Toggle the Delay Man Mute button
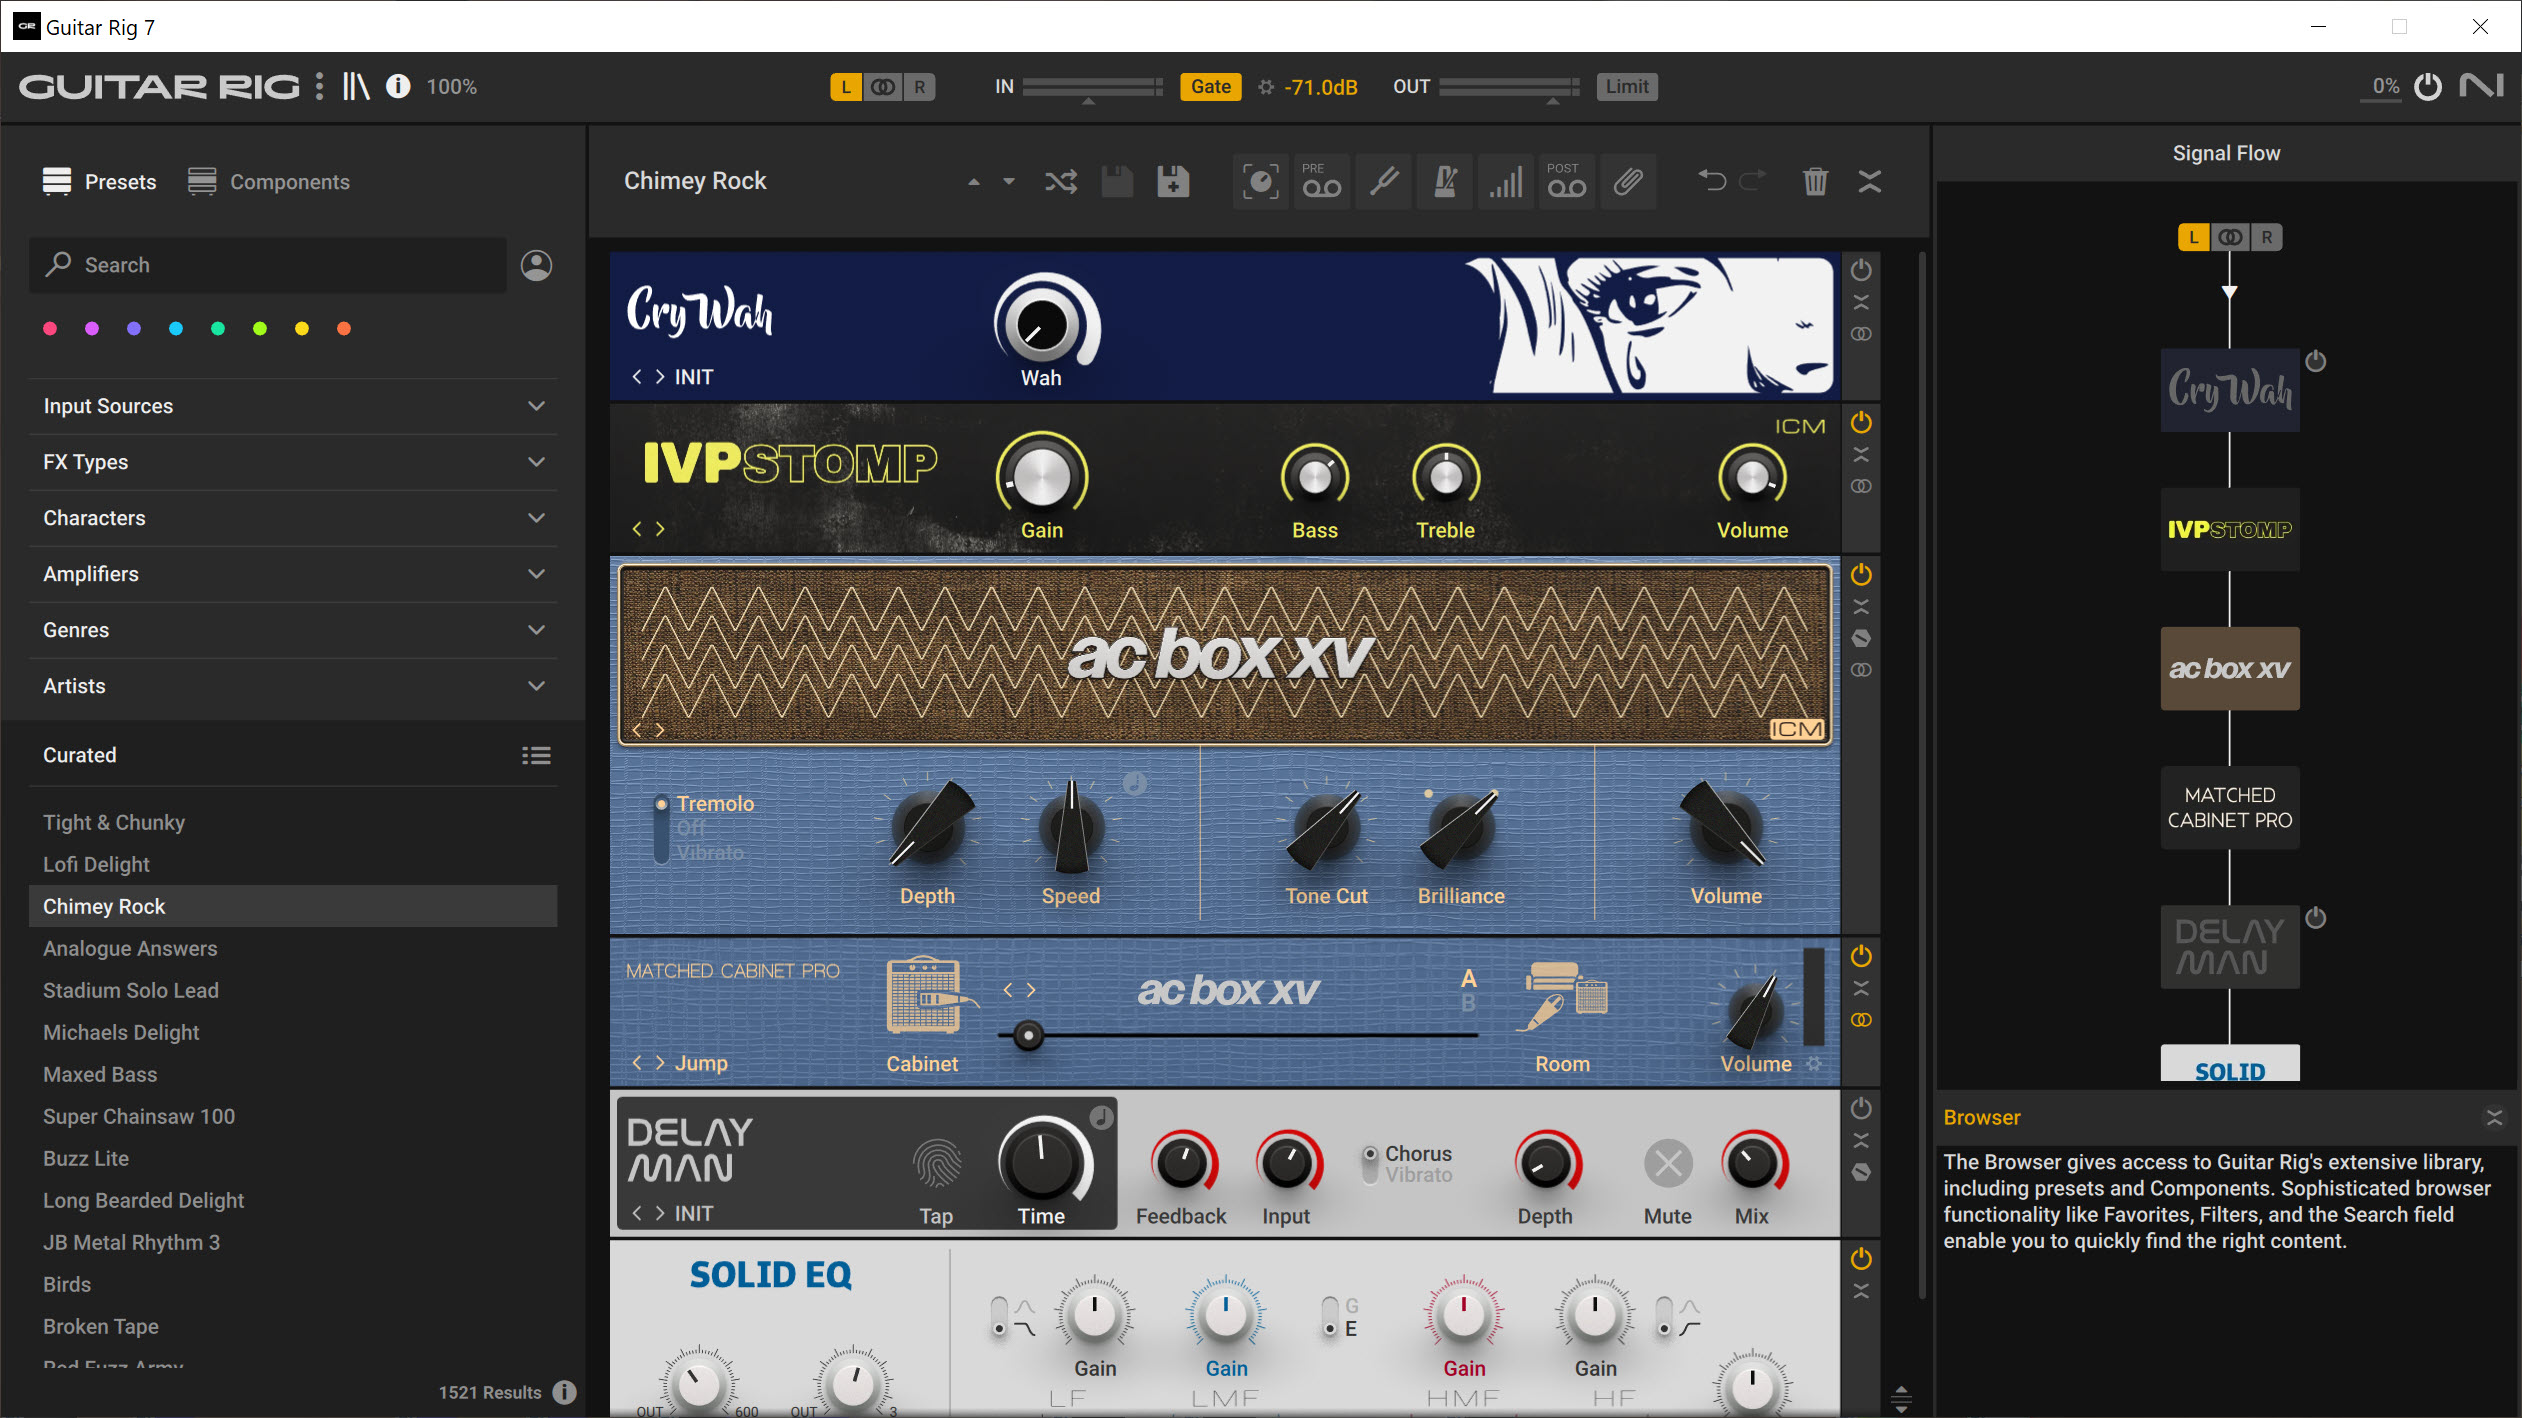 tap(1668, 1164)
